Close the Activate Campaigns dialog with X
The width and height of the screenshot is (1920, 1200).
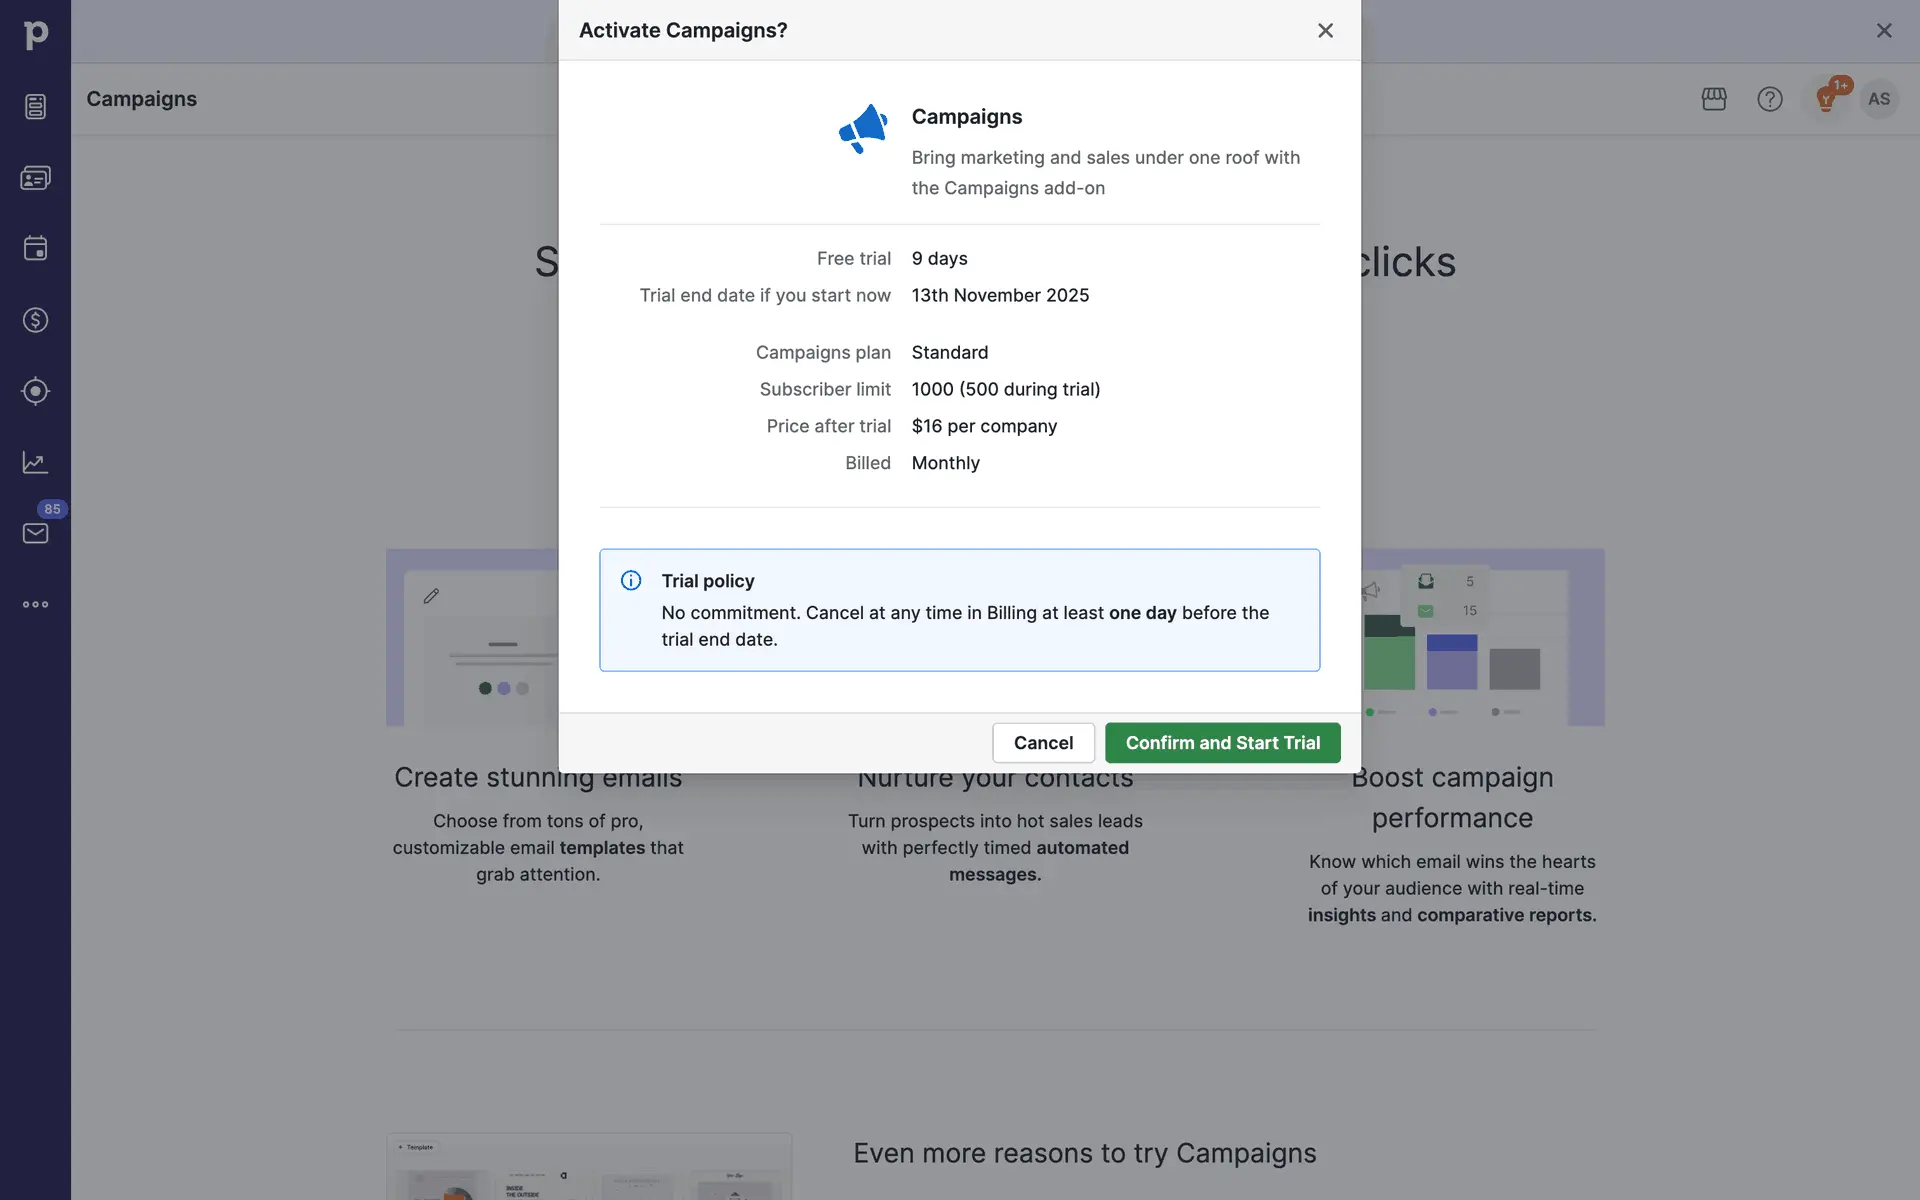[x=1325, y=31]
